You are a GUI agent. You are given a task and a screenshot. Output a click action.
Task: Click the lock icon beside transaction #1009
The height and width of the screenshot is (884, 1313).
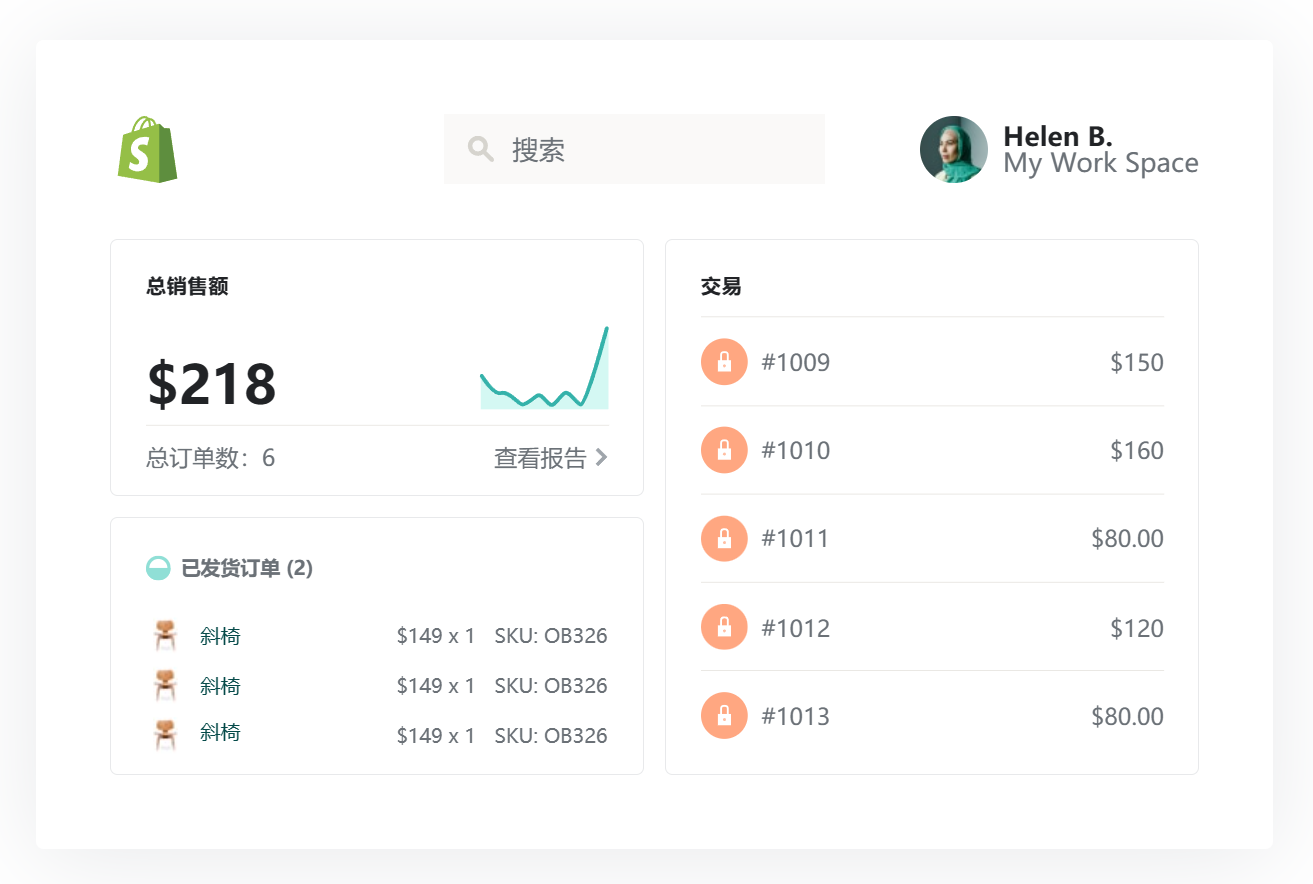[x=724, y=362]
